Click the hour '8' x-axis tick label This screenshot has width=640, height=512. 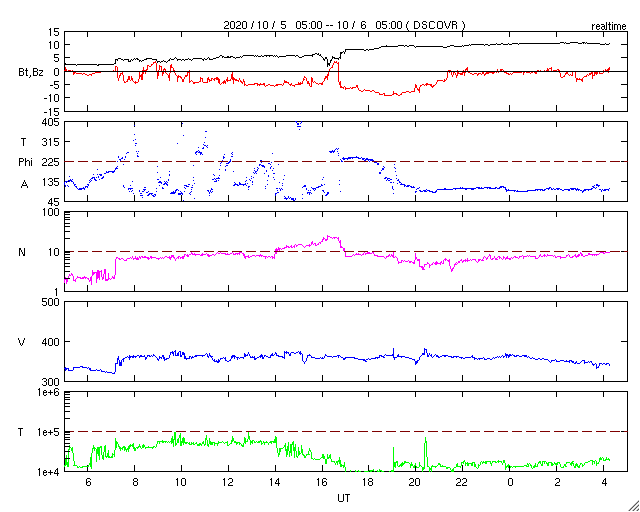pos(135,482)
